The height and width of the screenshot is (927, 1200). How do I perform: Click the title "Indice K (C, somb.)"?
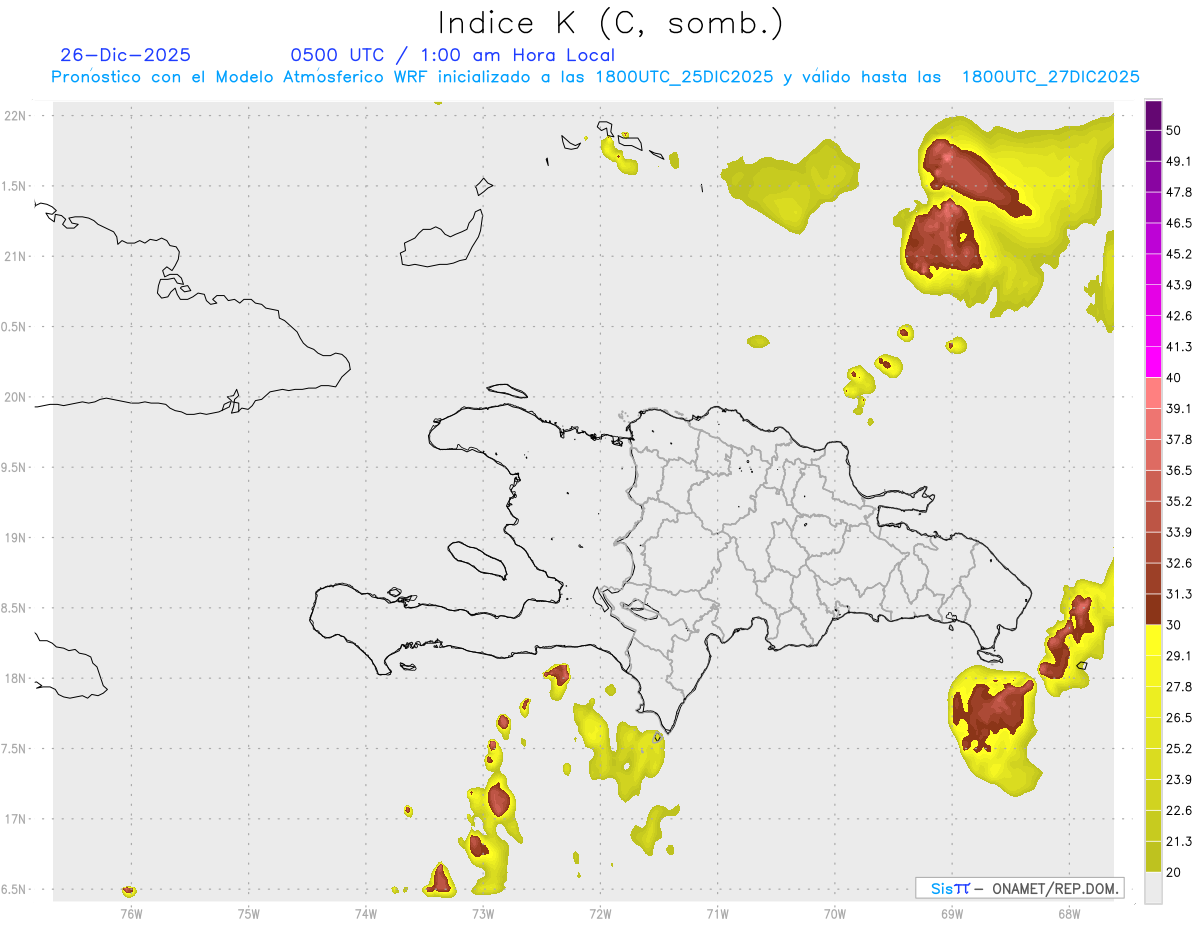611,23
